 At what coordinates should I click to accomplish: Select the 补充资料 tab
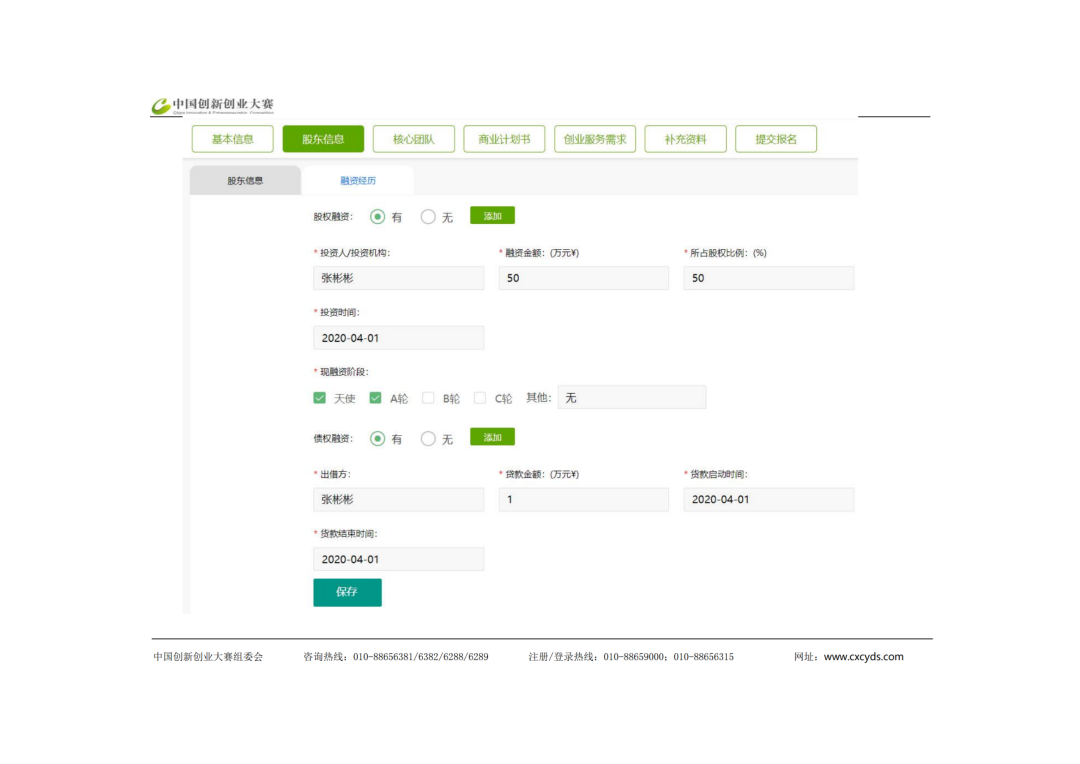[x=685, y=139]
